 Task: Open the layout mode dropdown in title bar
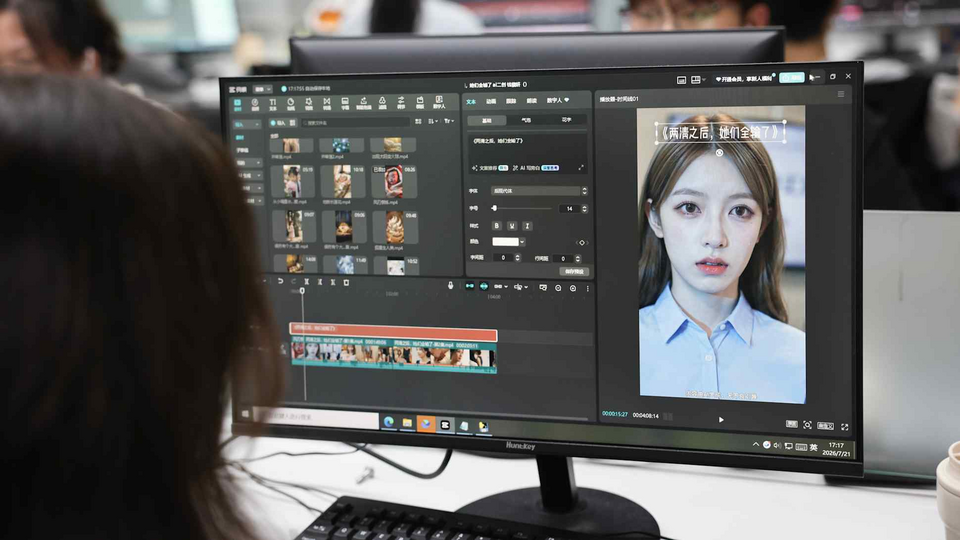pos(698,80)
